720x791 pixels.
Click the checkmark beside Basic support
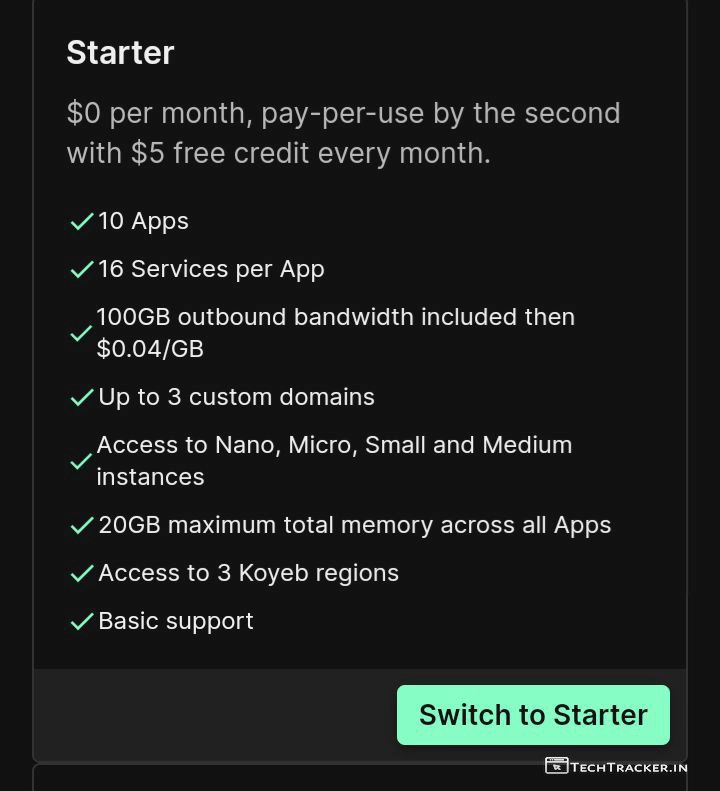coord(82,621)
